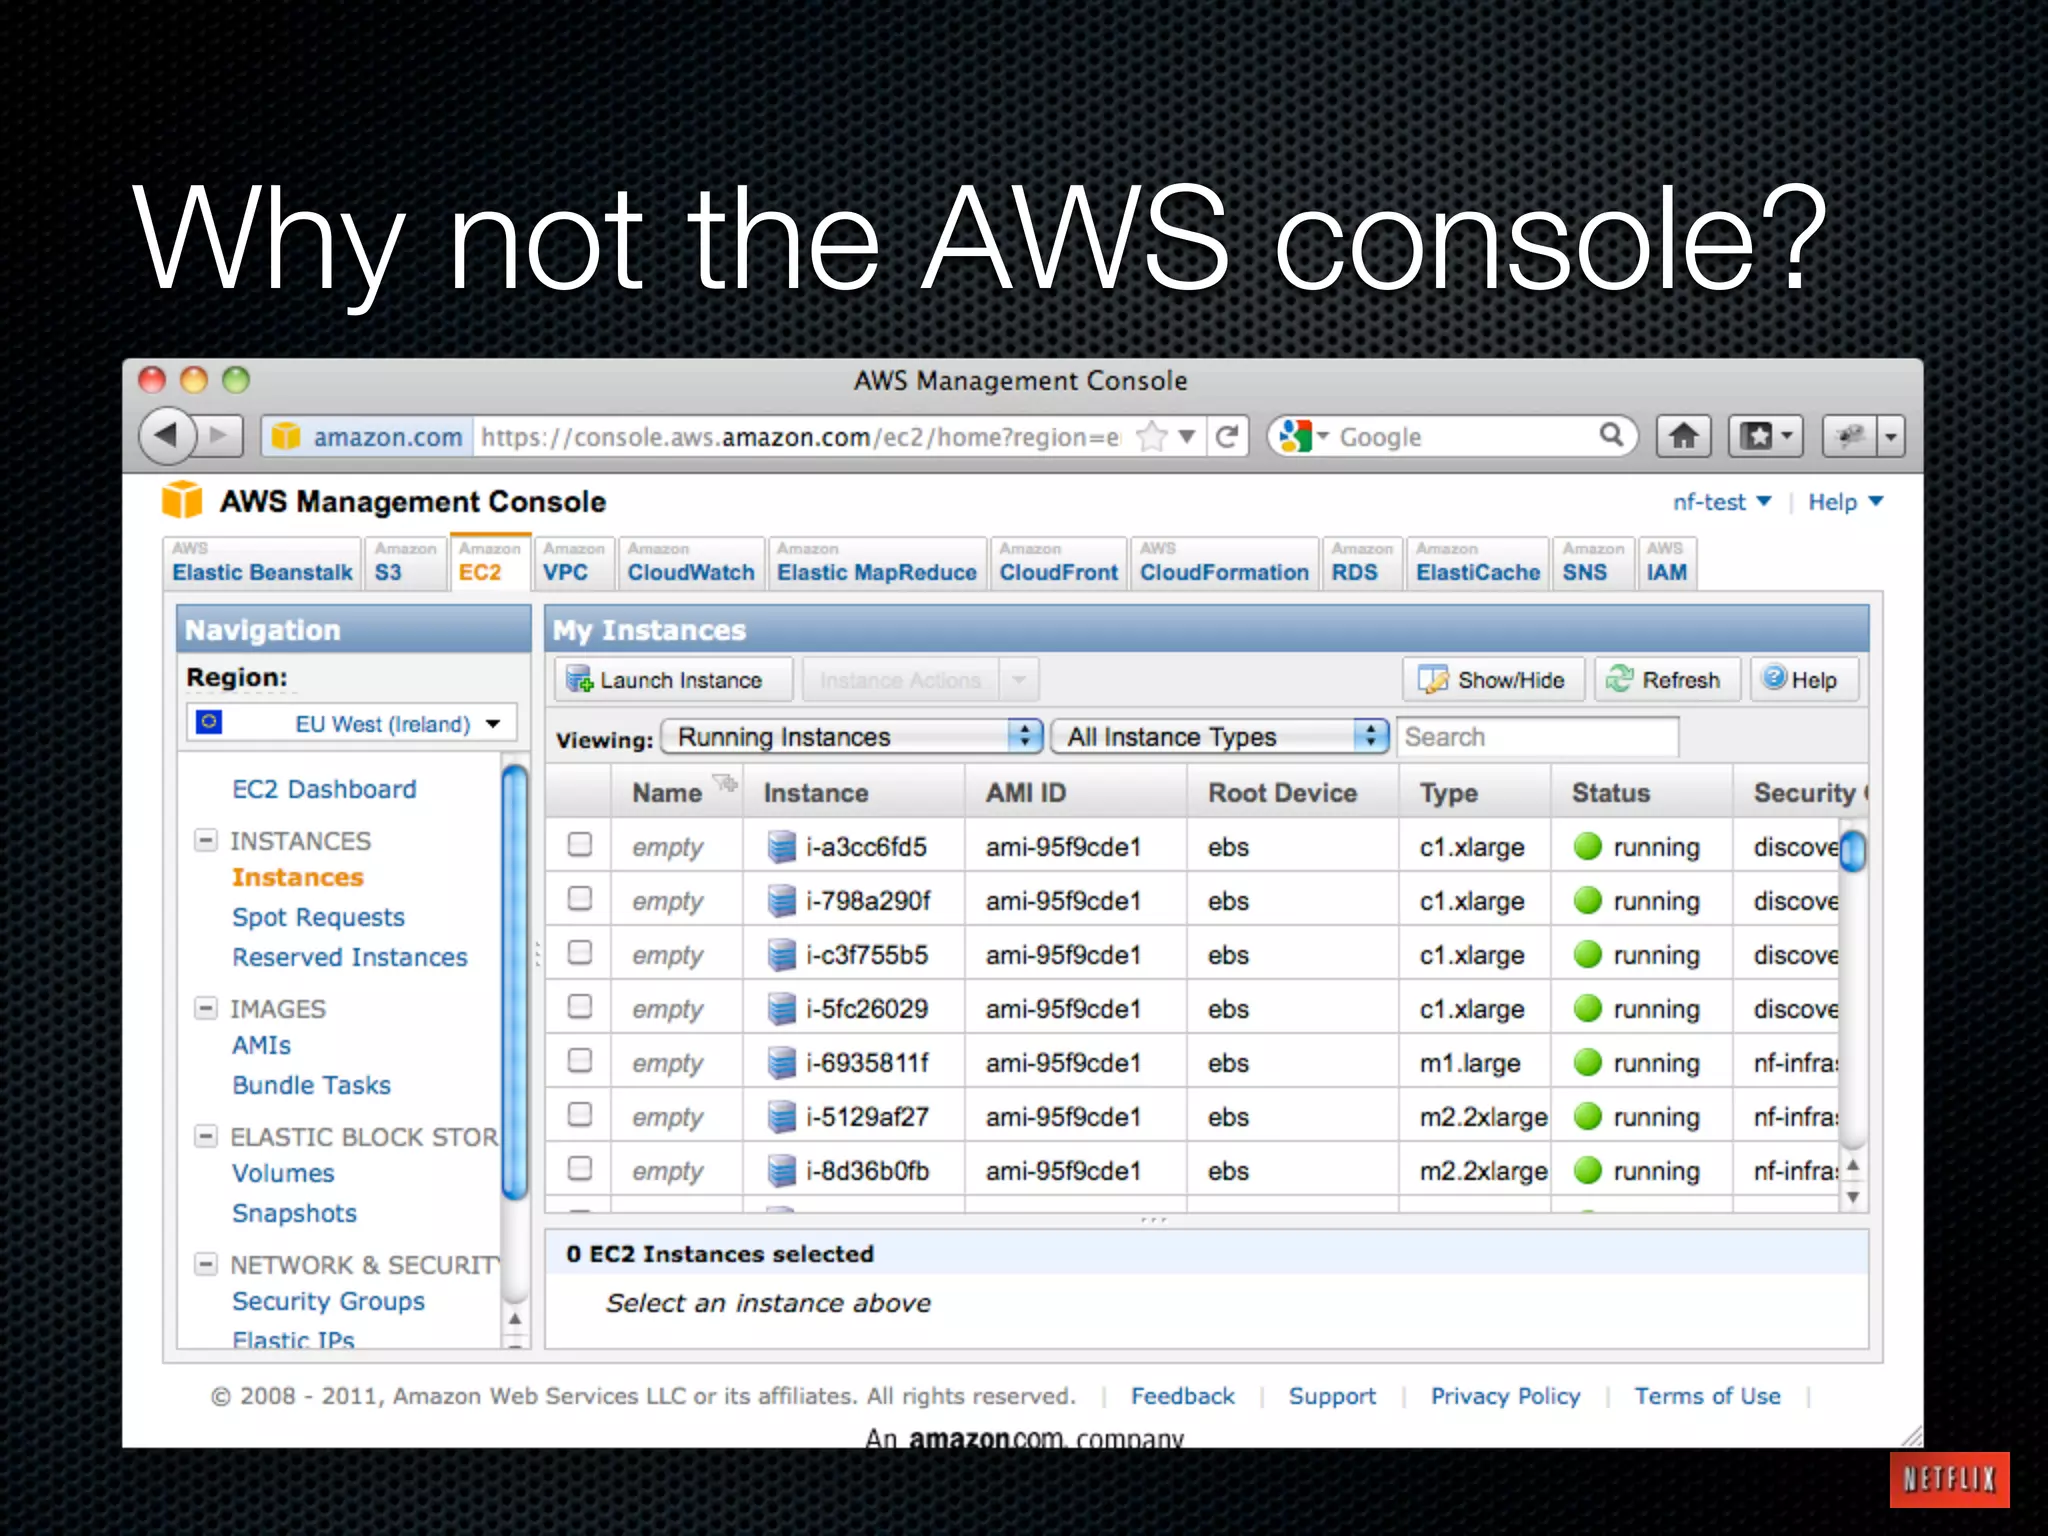
Task: Switch to the Elastic Beanstalk tab
Action: pyautogui.click(x=262, y=564)
